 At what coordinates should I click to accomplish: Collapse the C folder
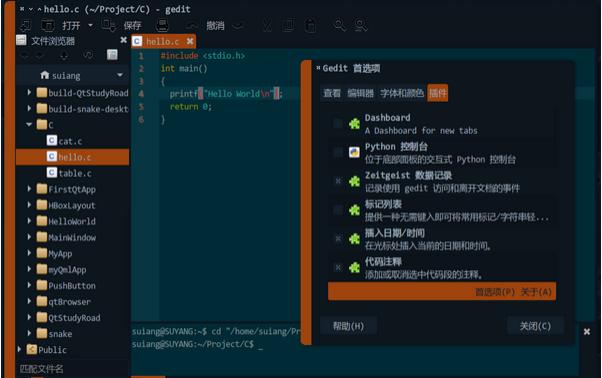(x=29, y=124)
